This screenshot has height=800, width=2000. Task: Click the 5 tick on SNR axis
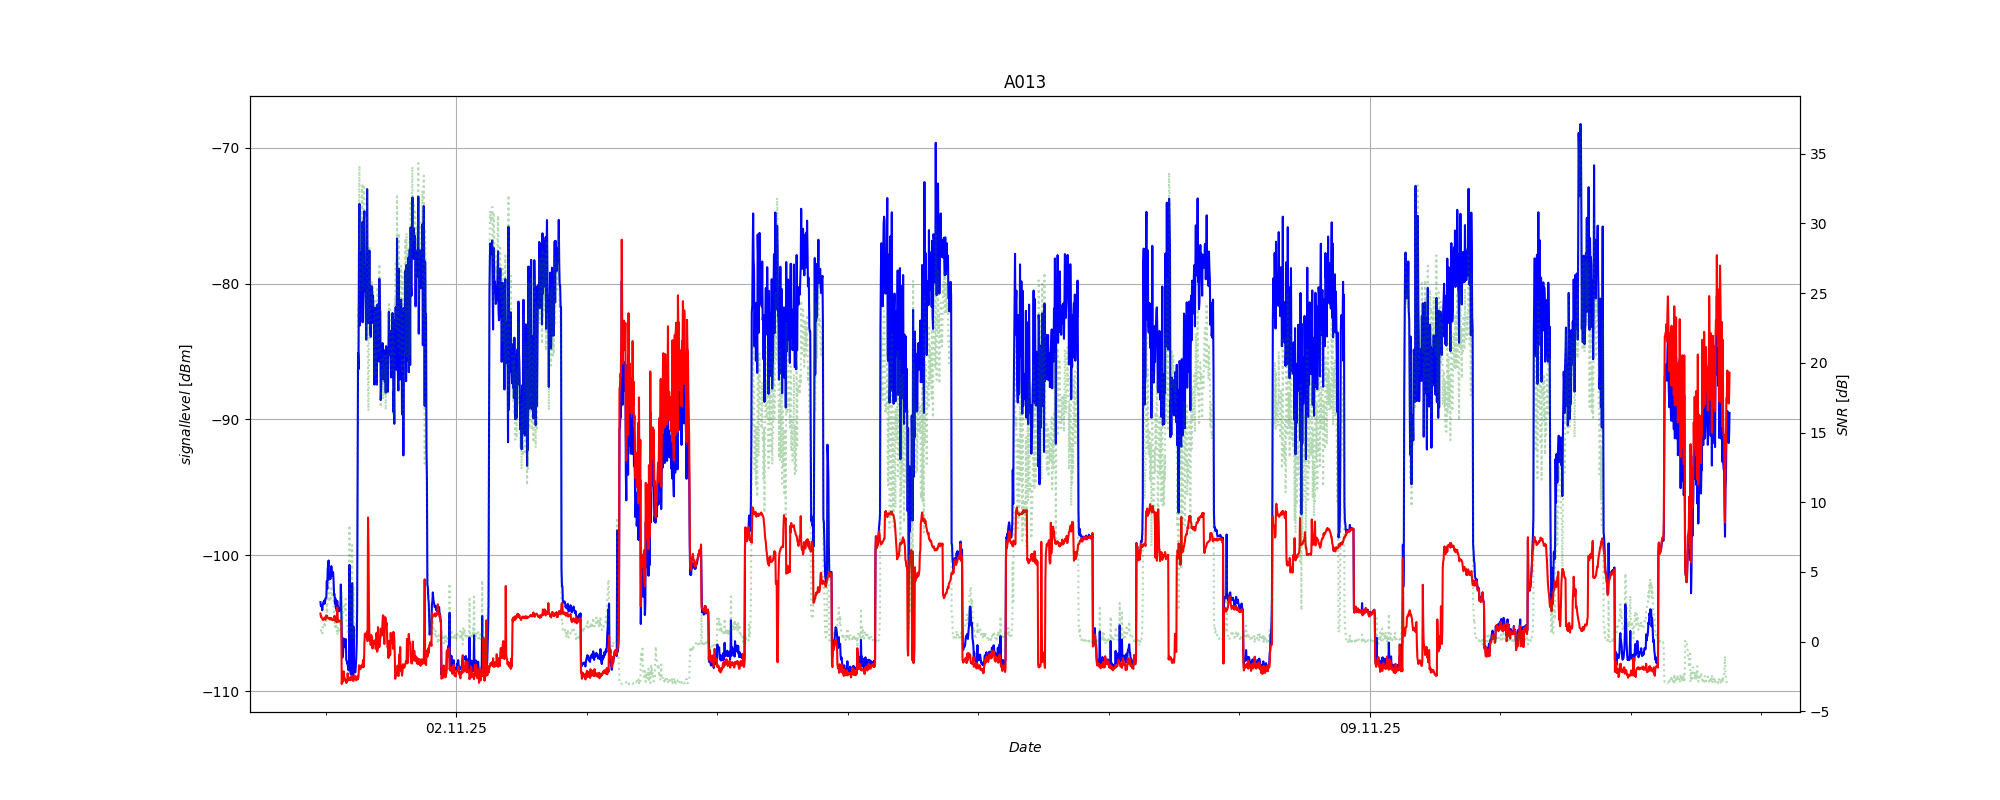click(1814, 572)
